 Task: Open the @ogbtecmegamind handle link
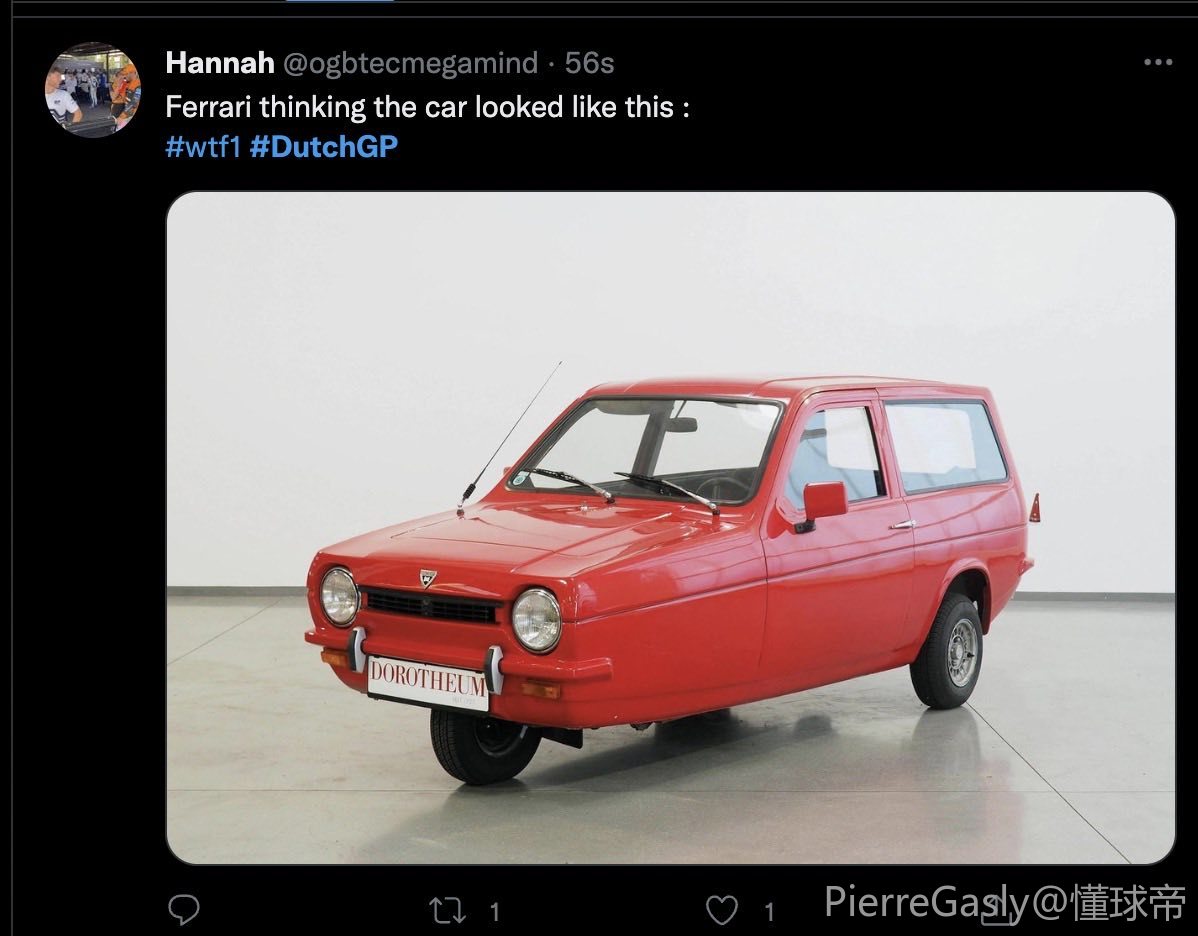pos(410,63)
